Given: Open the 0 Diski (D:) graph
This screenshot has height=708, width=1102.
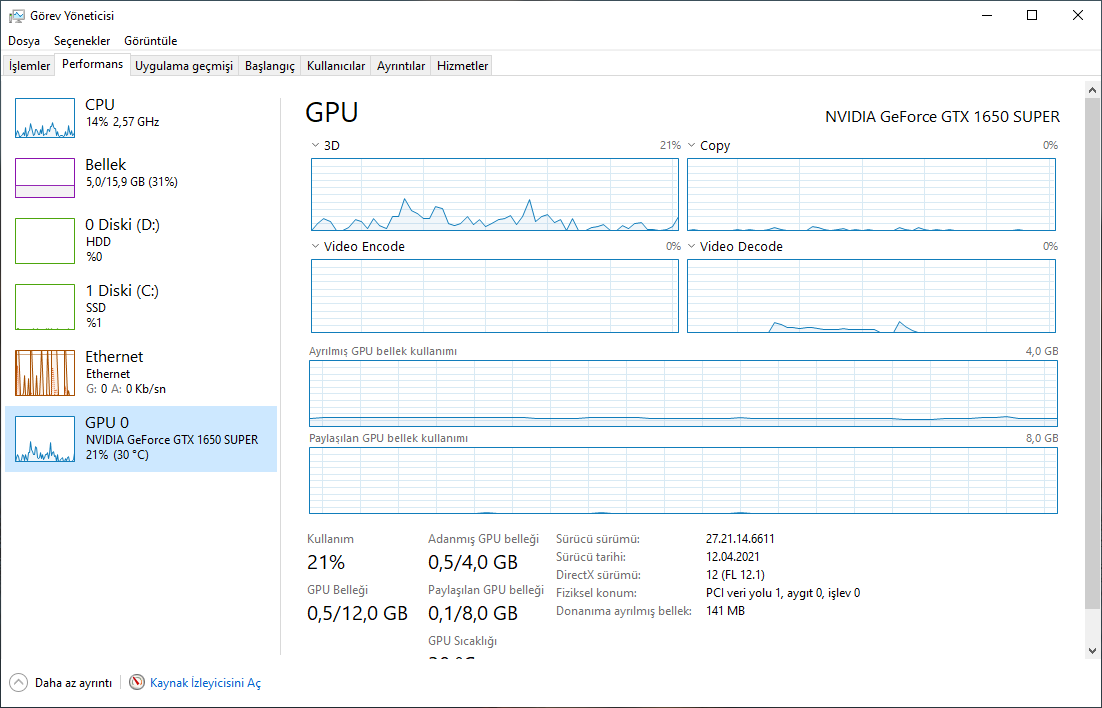Looking at the screenshot, I should 45,241.
